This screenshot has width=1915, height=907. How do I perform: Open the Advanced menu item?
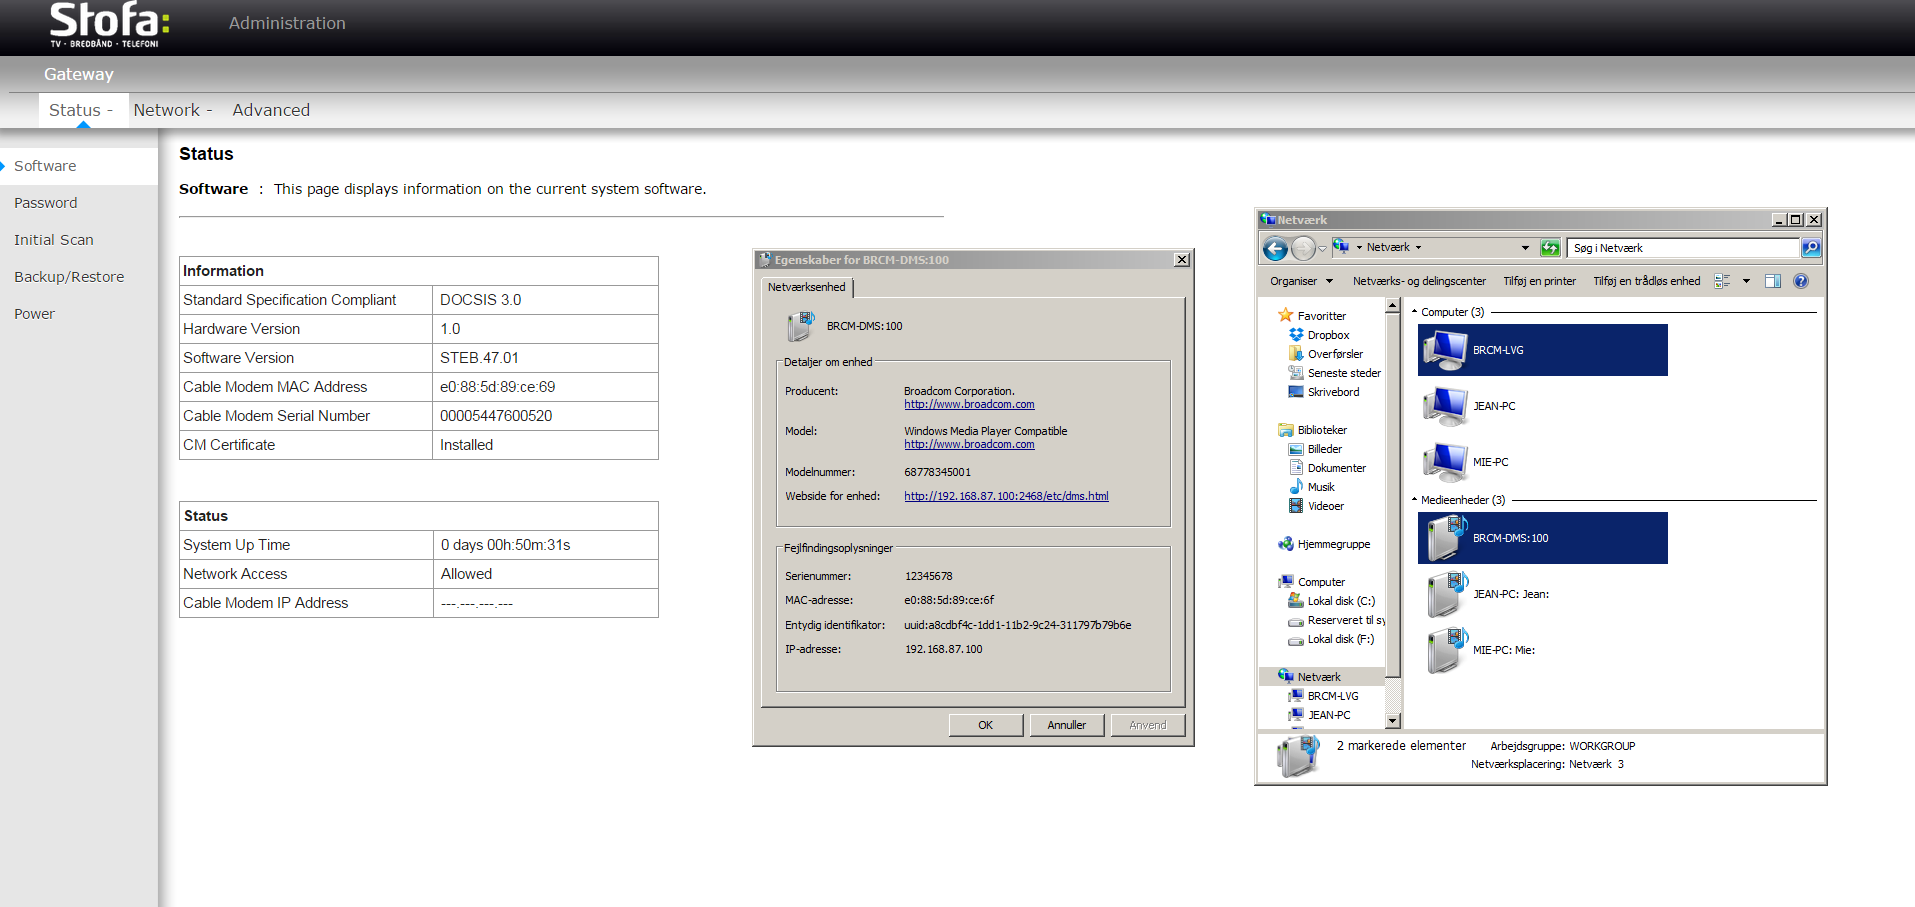tap(271, 110)
